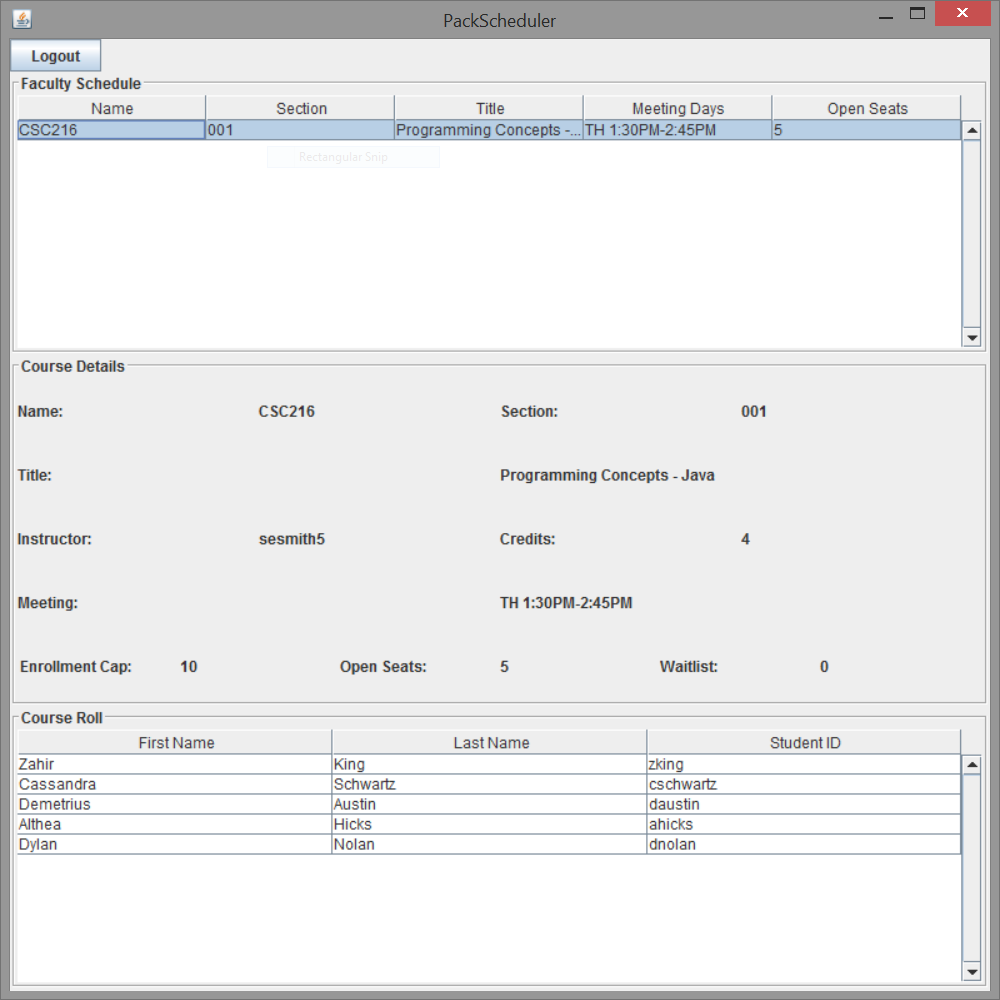This screenshot has height=1000, width=1000.
Task: Click the Logout button
Action: (55, 55)
